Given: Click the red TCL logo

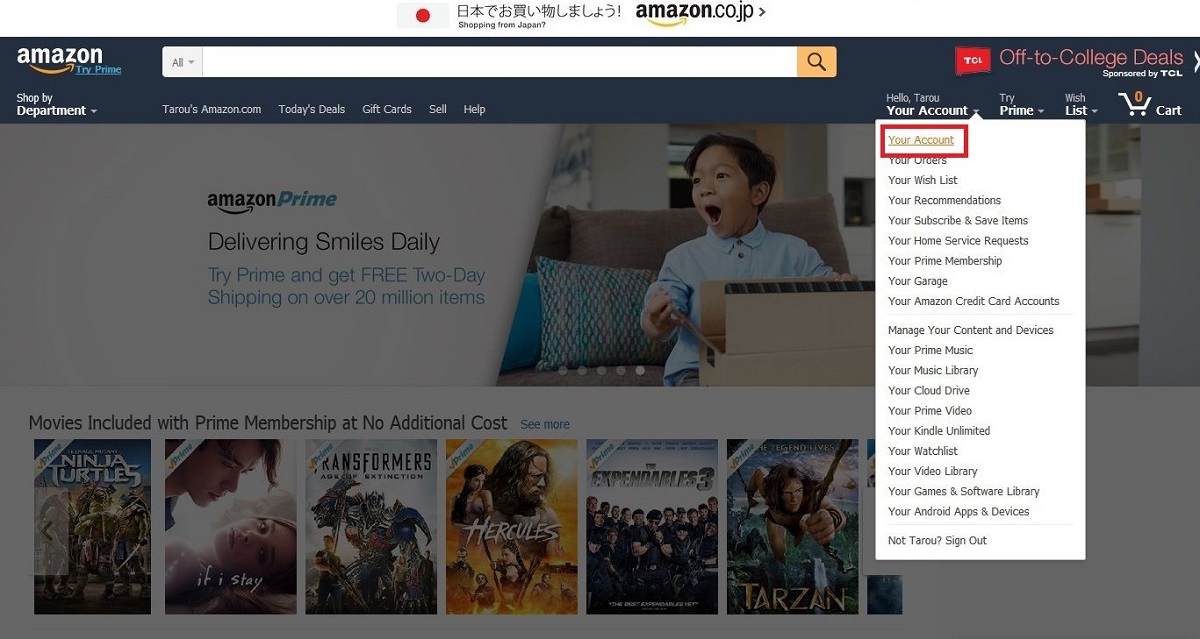Looking at the screenshot, I should point(973,62).
